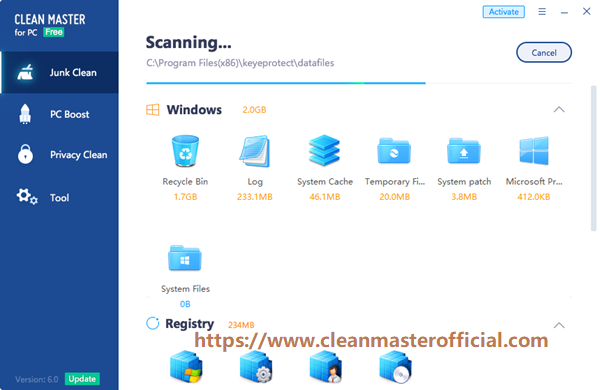The width and height of the screenshot is (600, 390).
Task: Click the System Cache 46.1MB size
Action: point(324,197)
